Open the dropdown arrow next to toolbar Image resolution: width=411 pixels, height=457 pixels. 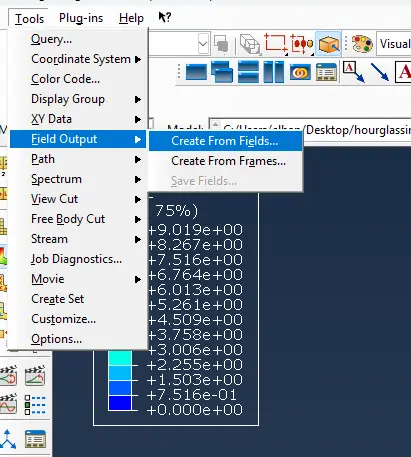(203, 44)
